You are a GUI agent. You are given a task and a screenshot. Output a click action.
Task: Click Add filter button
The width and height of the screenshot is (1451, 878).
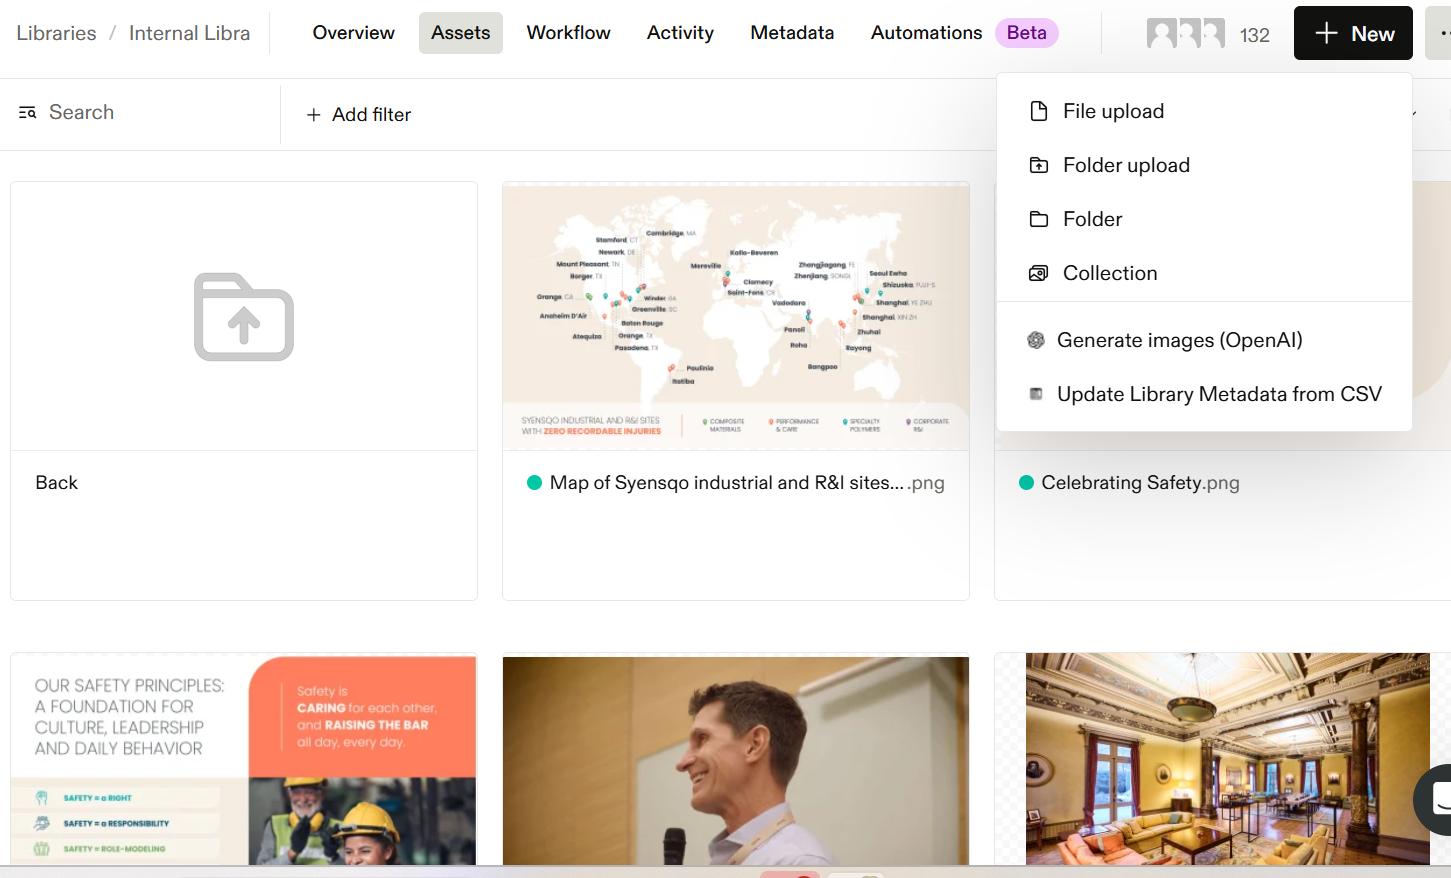[x=359, y=115]
